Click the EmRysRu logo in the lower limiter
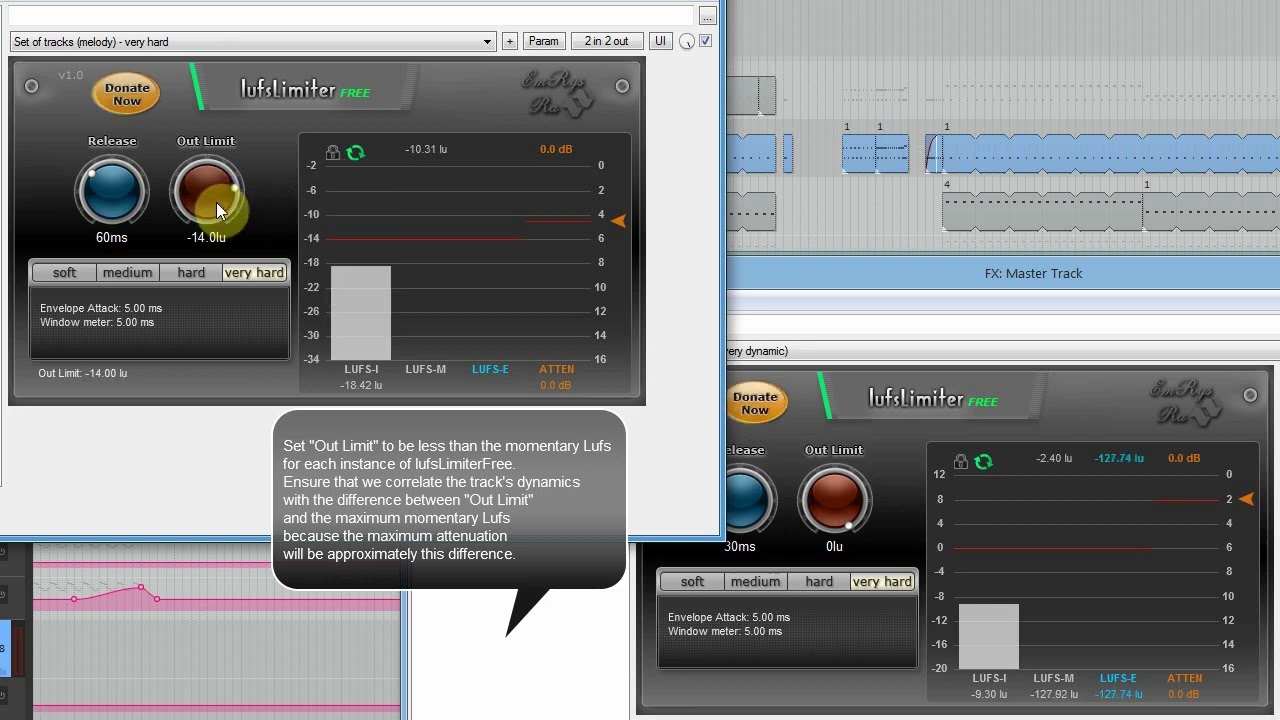 [1186, 401]
